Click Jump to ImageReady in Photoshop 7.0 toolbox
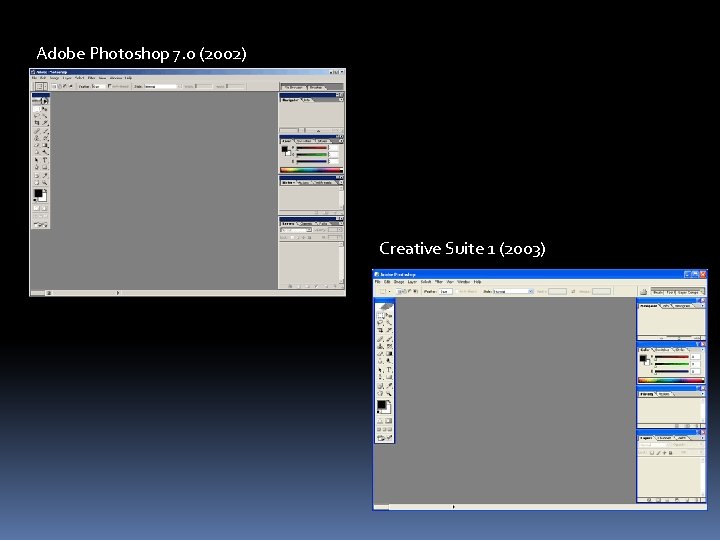Image resolution: width=720 pixels, height=540 pixels. pyautogui.click(x=40, y=225)
